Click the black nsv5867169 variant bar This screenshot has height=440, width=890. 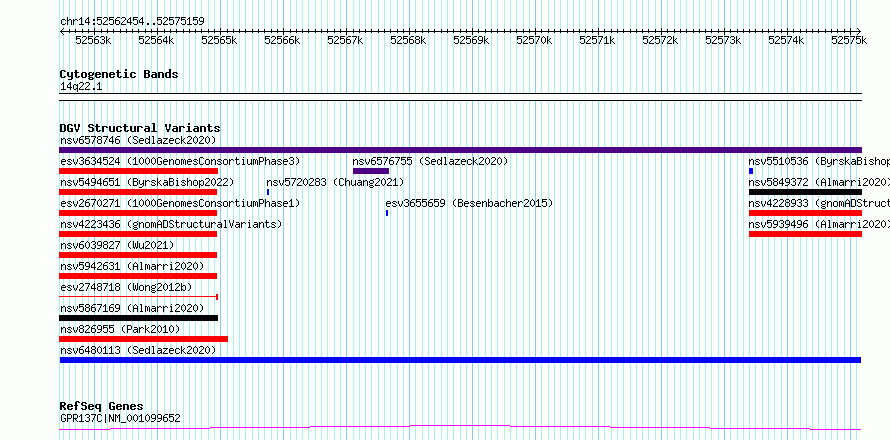[138, 318]
